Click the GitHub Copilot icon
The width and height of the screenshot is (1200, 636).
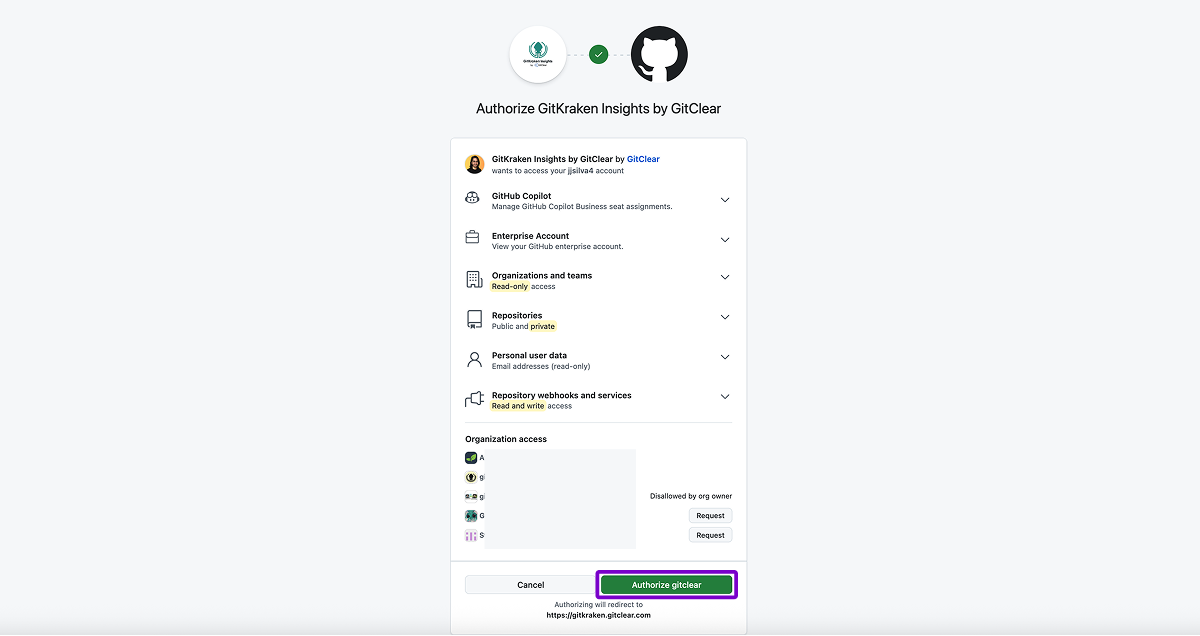tap(473, 198)
